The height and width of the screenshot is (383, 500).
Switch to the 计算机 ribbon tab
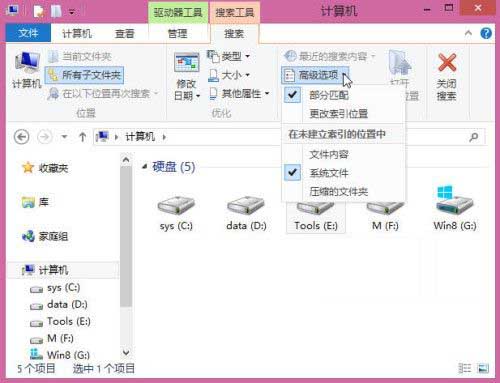click(77, 34)
